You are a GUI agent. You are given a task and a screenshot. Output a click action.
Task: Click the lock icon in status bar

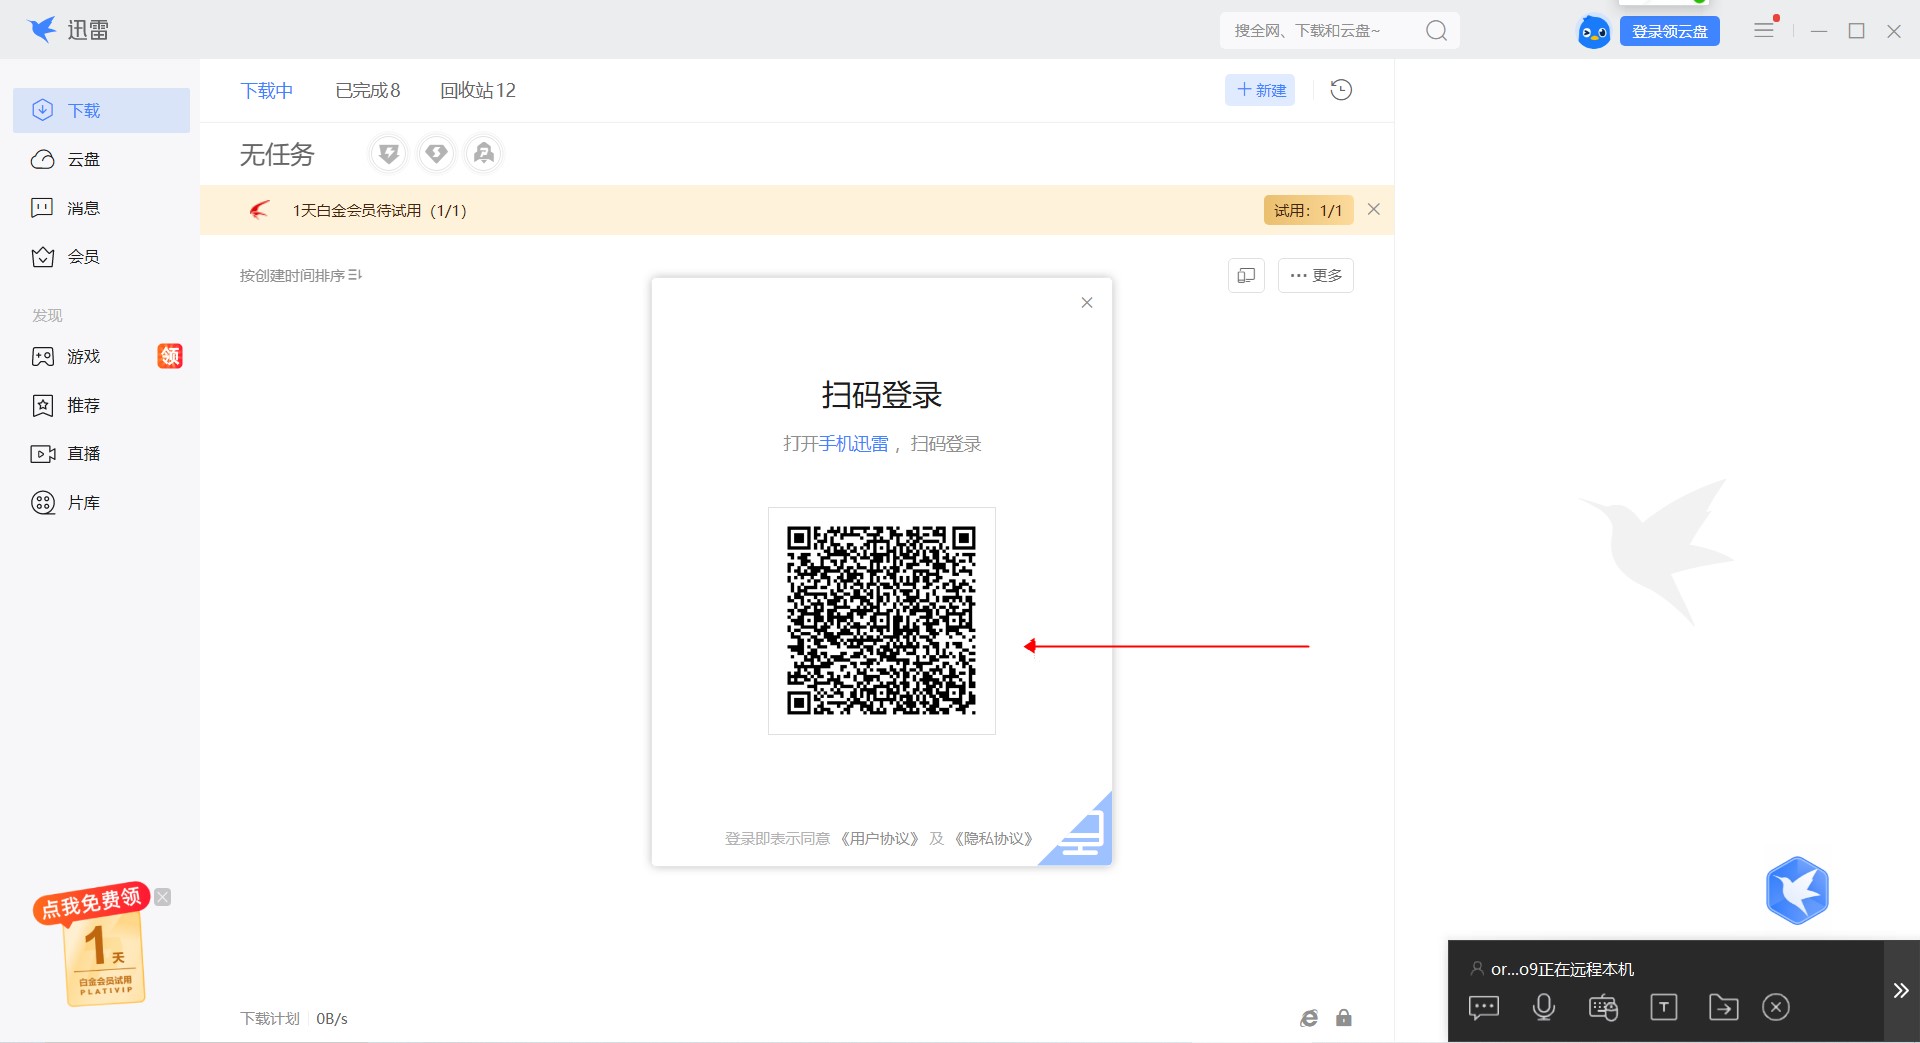[1344, 1018]
